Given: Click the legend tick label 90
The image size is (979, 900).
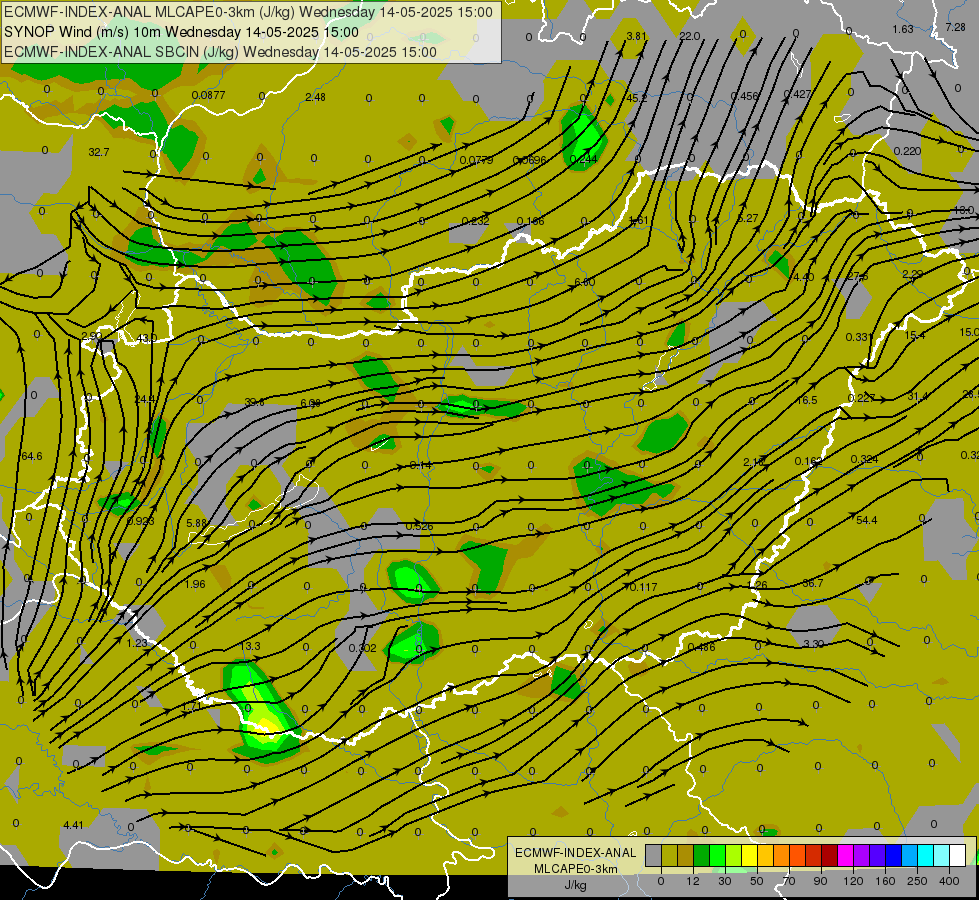Looking at the screenshot, I should pos(820,881).
